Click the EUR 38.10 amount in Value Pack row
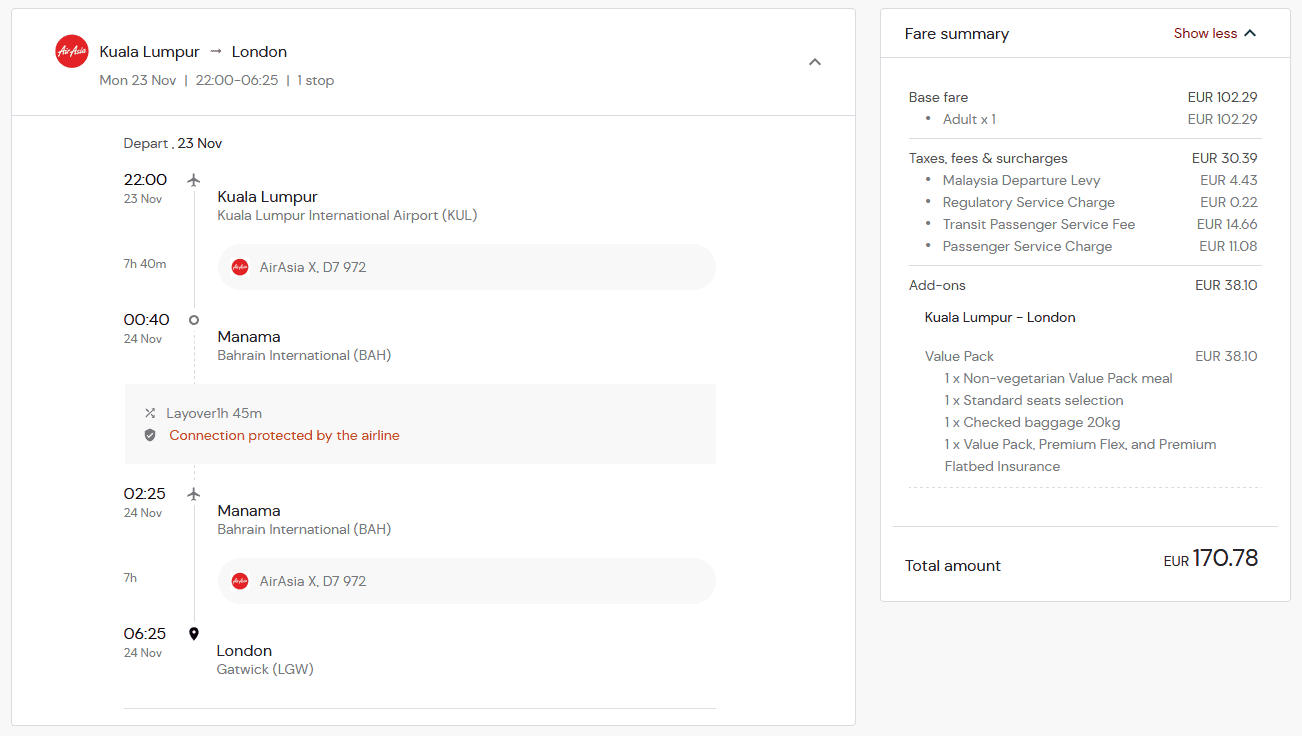This screenshot has height=736, width=1302. (x=1226, y=356)
